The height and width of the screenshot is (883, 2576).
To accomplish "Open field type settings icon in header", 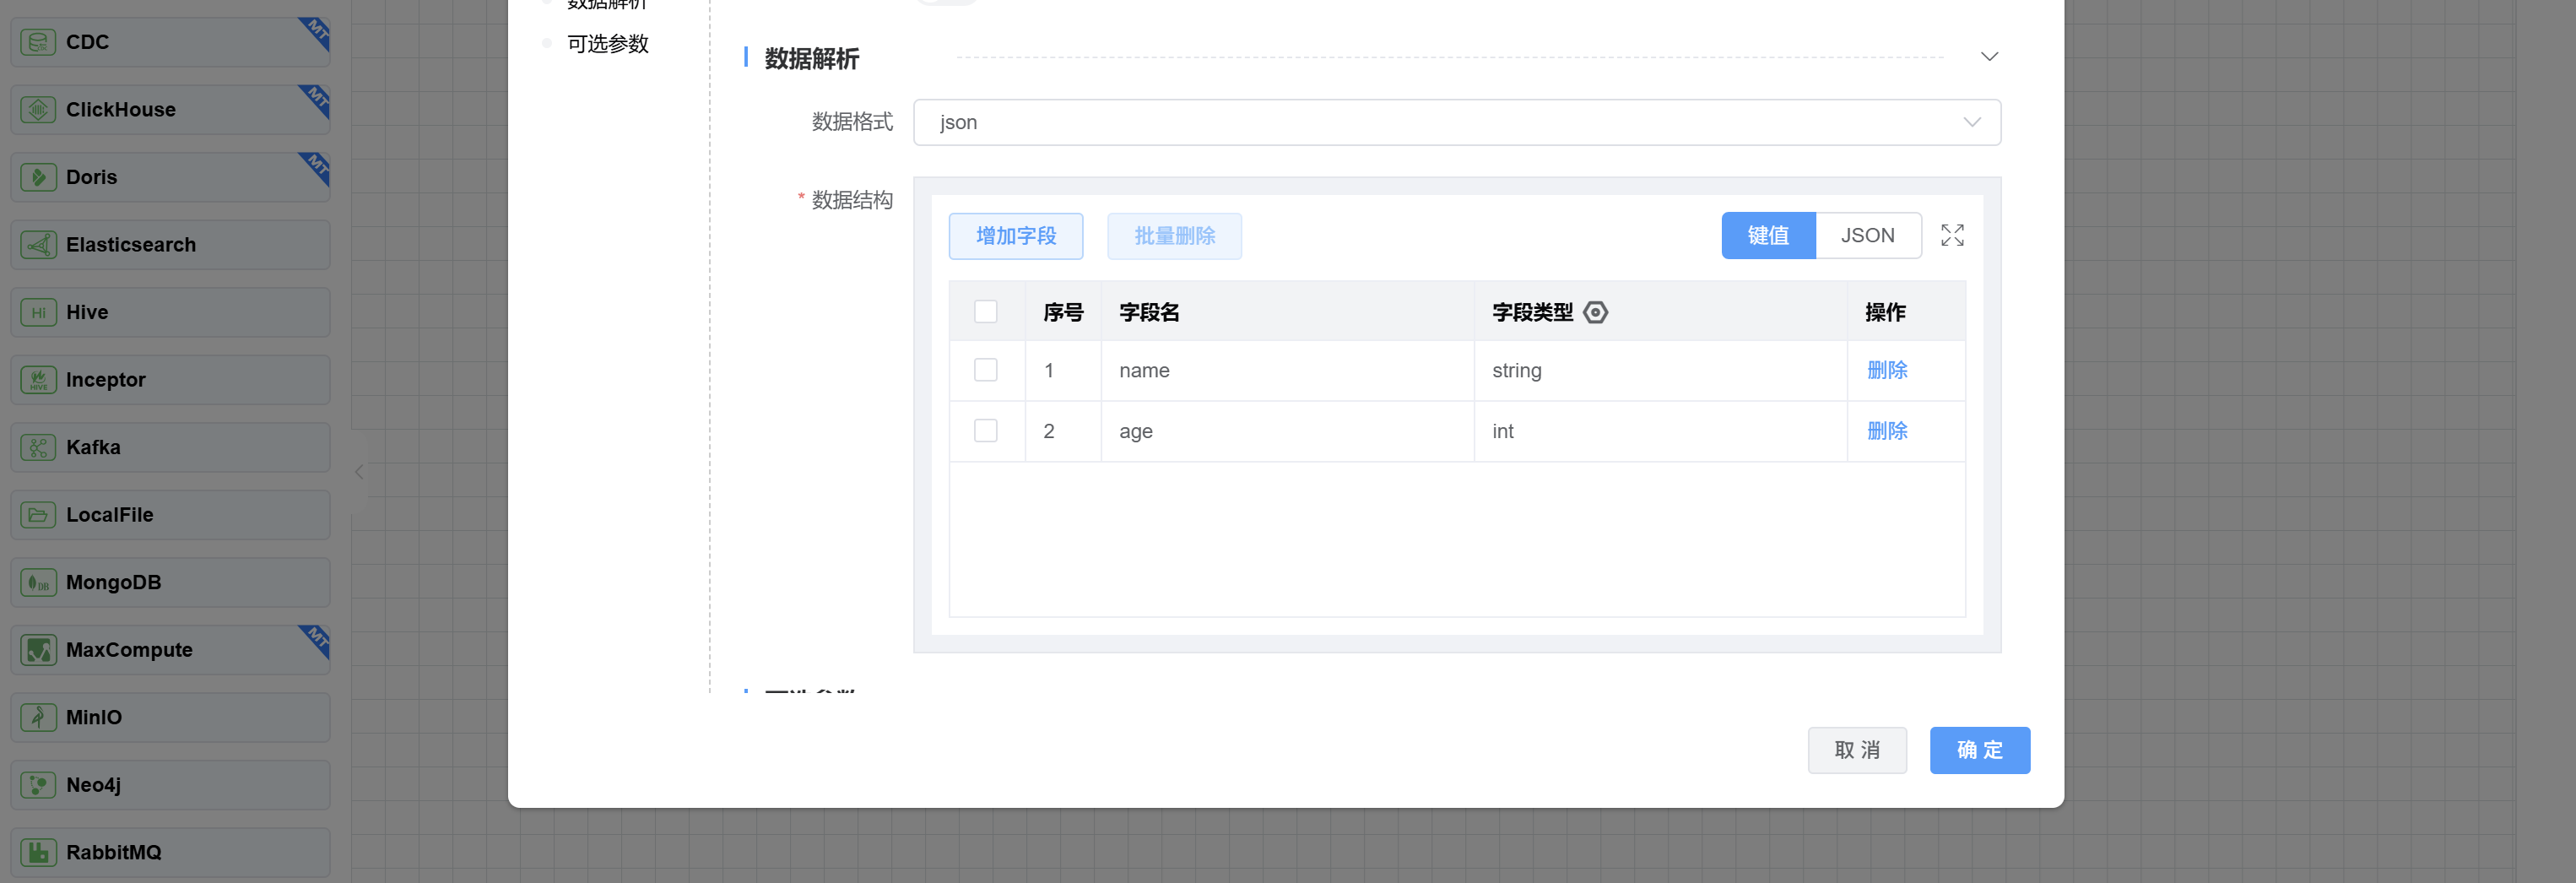I will click(x=1595, y=312).
